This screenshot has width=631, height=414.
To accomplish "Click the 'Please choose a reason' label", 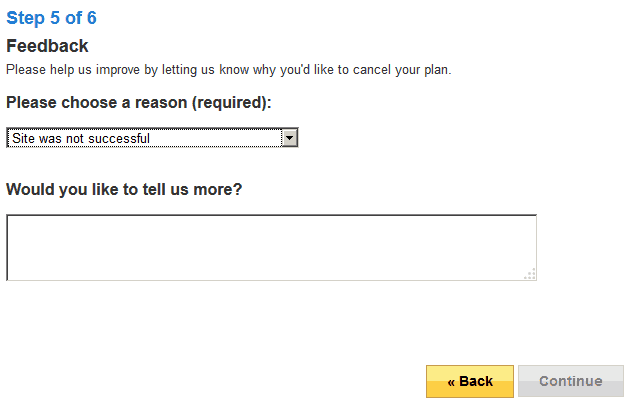I will click(x=139, y=103).
